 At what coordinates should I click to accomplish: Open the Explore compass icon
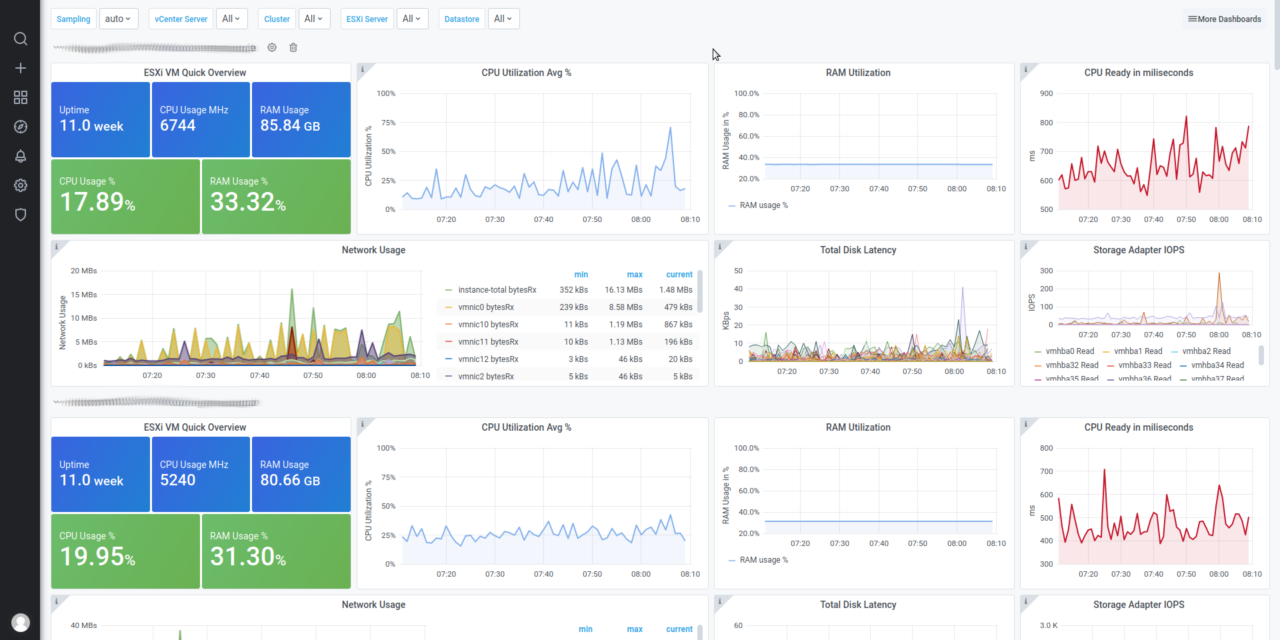click(x=20, y=126)
